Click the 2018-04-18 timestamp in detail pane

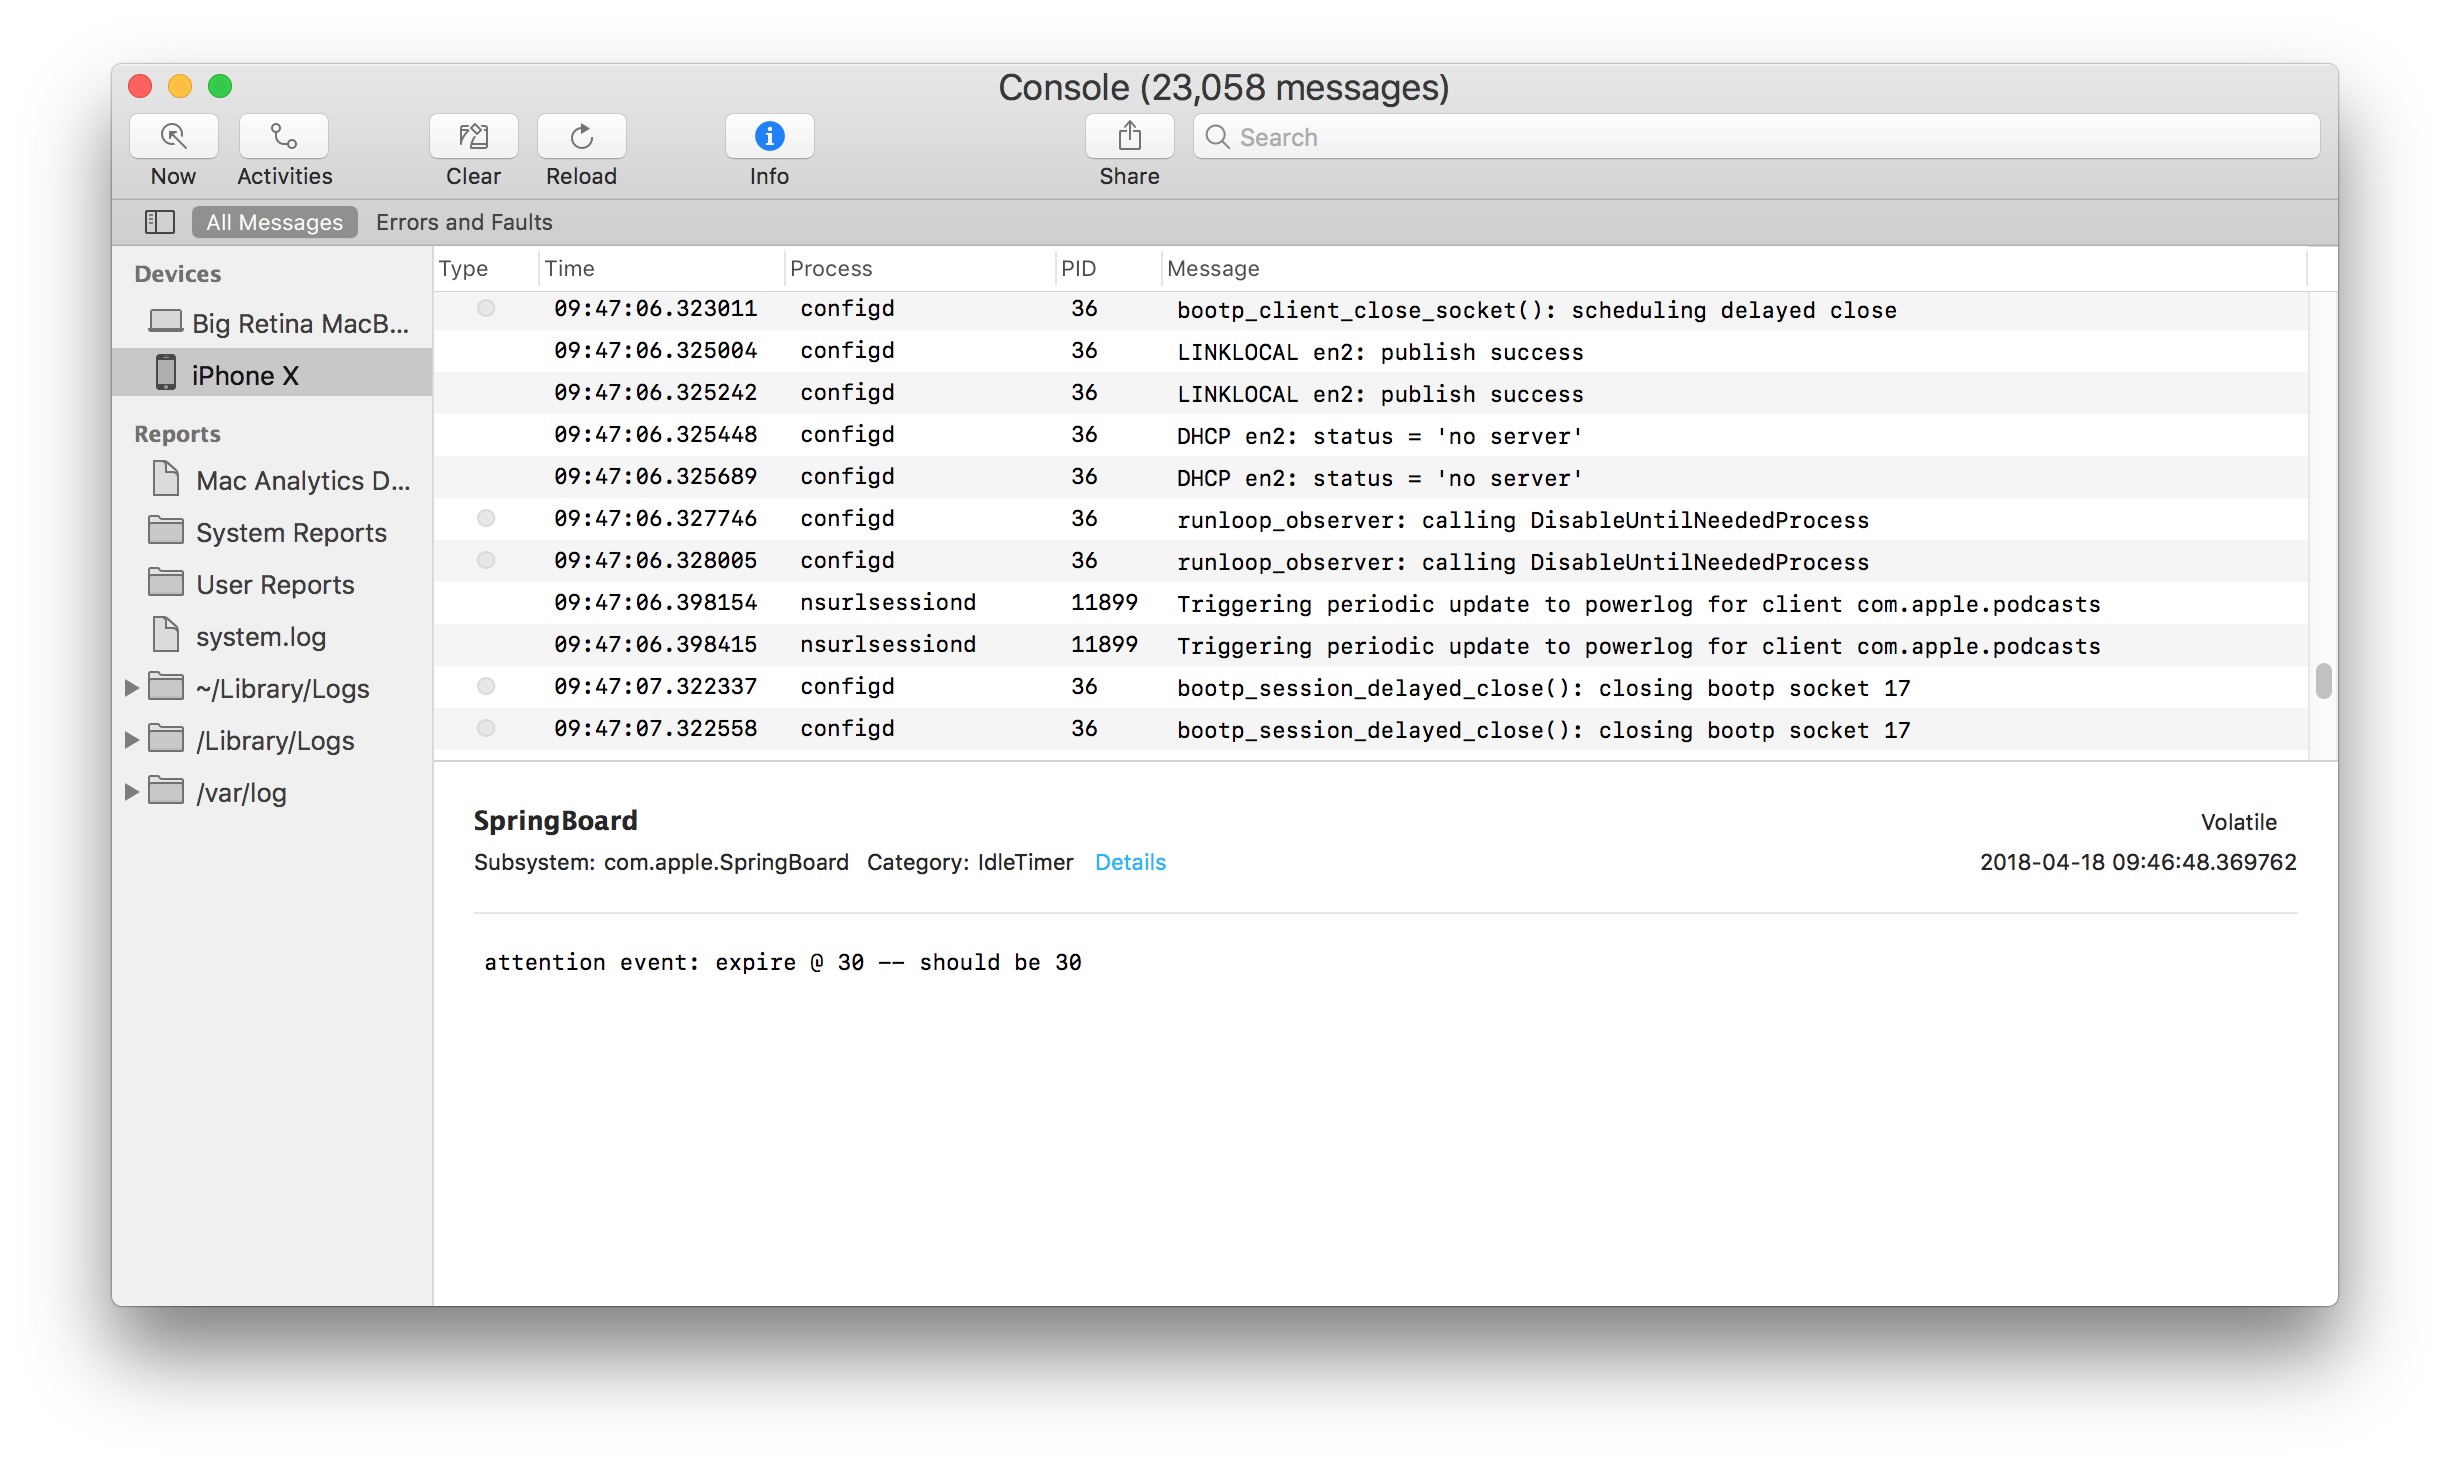tap(2138, 862)
